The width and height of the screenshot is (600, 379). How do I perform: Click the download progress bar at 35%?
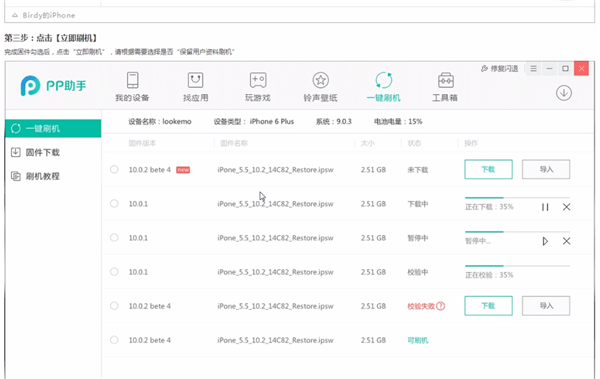tap(517, 198)
